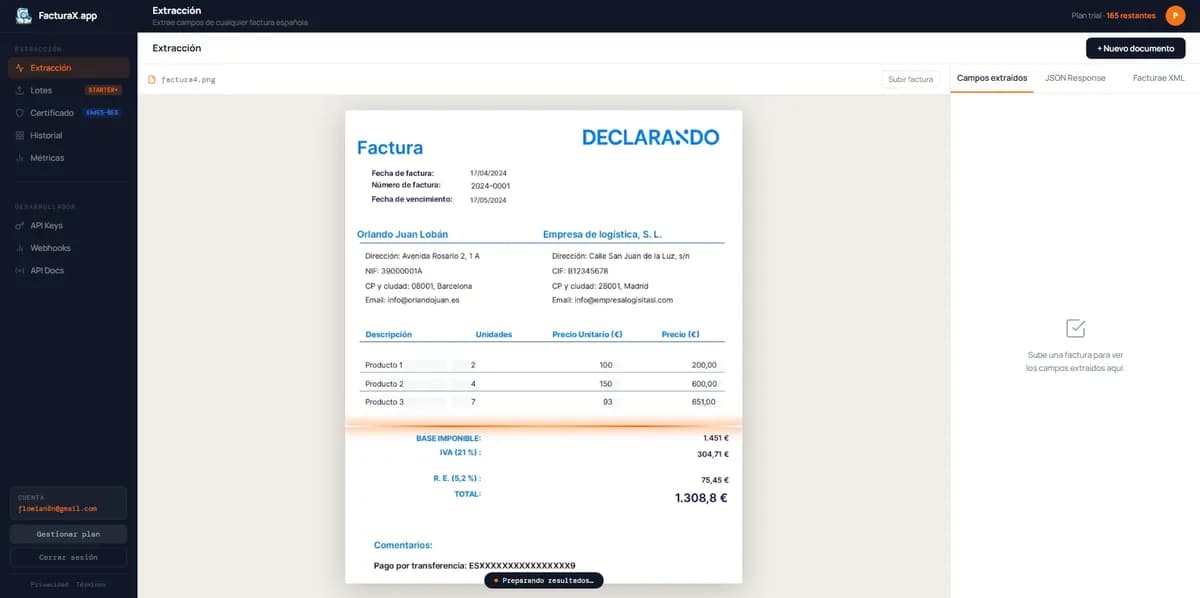The height and width of the screenshot is (598, 1200).
Task: Switch to Facturae XML tab
Action: [1158, 78]
